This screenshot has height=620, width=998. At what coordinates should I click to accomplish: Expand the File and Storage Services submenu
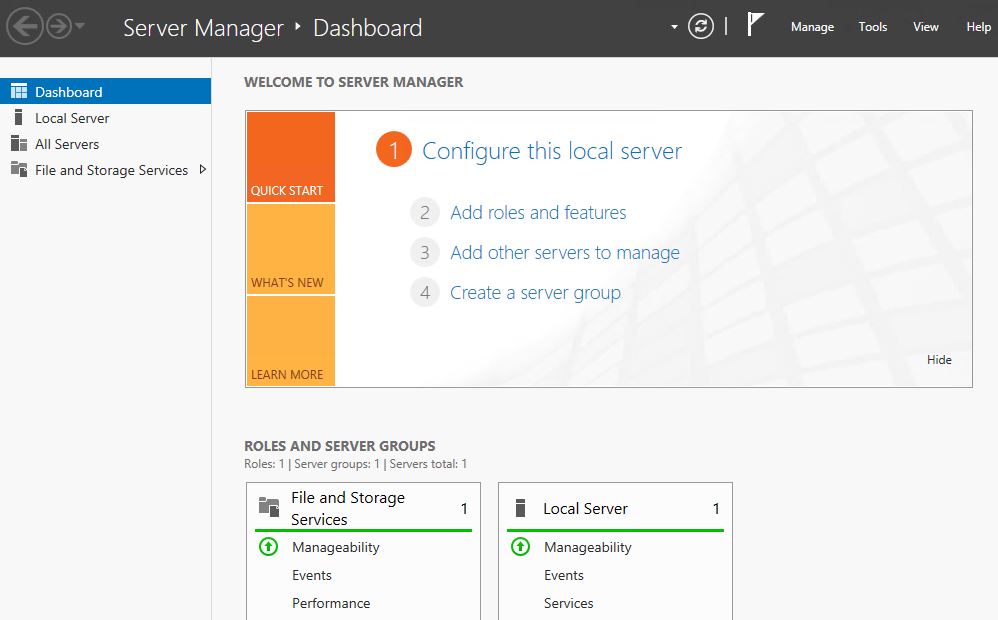203,170
